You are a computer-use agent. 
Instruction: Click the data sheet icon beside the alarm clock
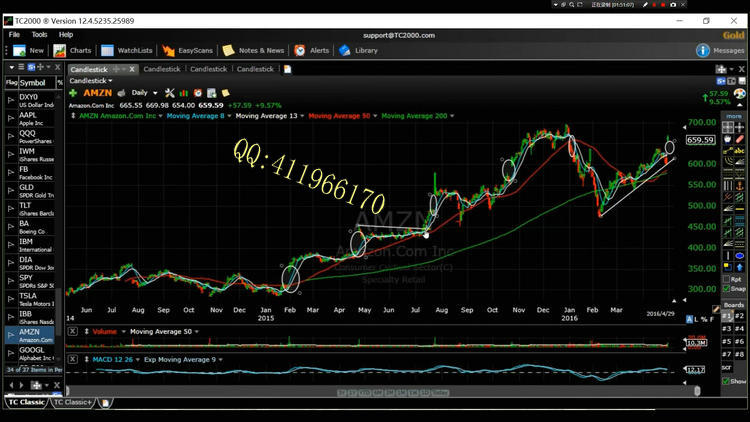pyautogui.click(x=211, y=93)
